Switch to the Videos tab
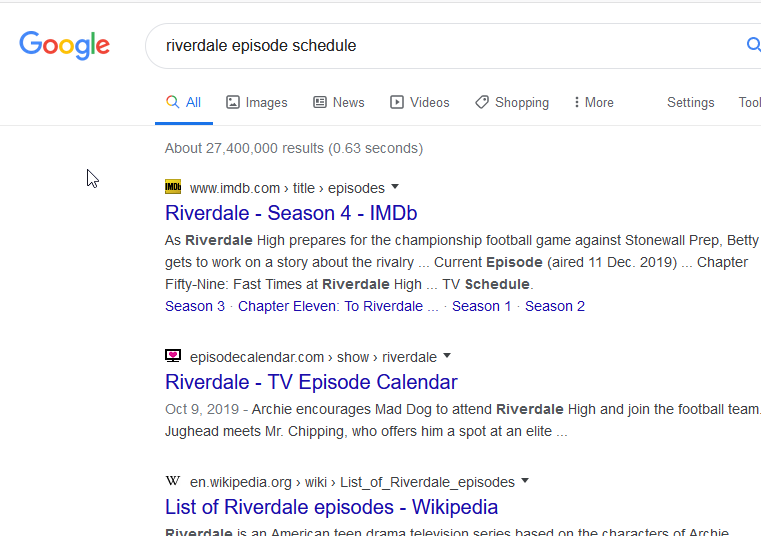This screenshot has height=536, width=761. click(420, 102)
